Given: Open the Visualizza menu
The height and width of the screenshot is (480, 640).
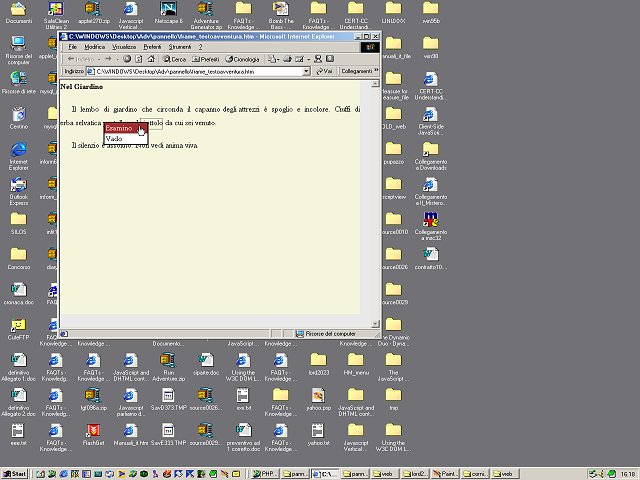Looking at the screenshot, I should 124,47.
